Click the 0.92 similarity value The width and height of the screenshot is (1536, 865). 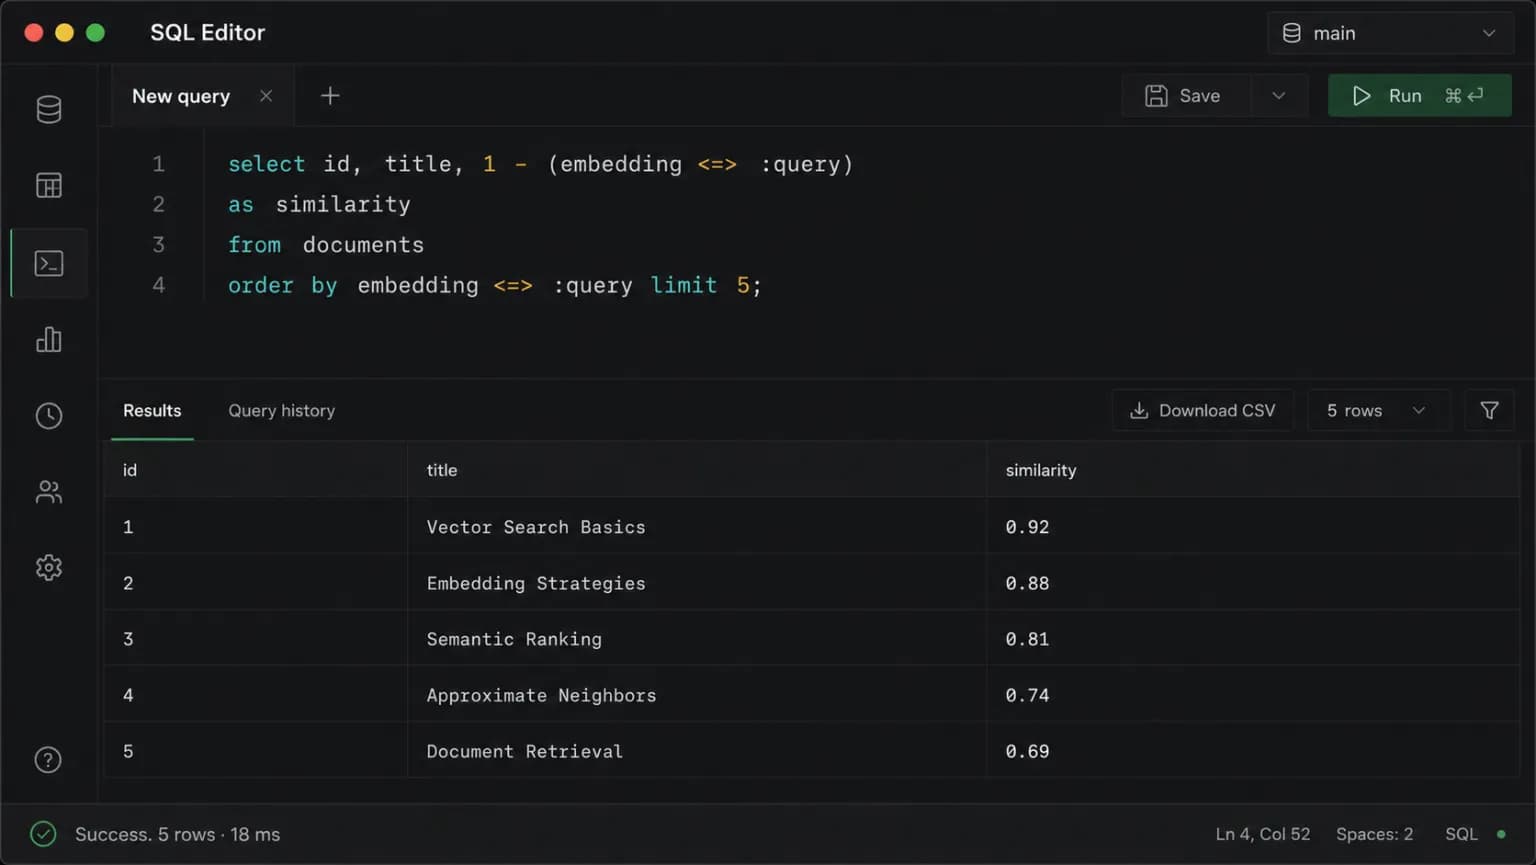(x=1027, y=527)
